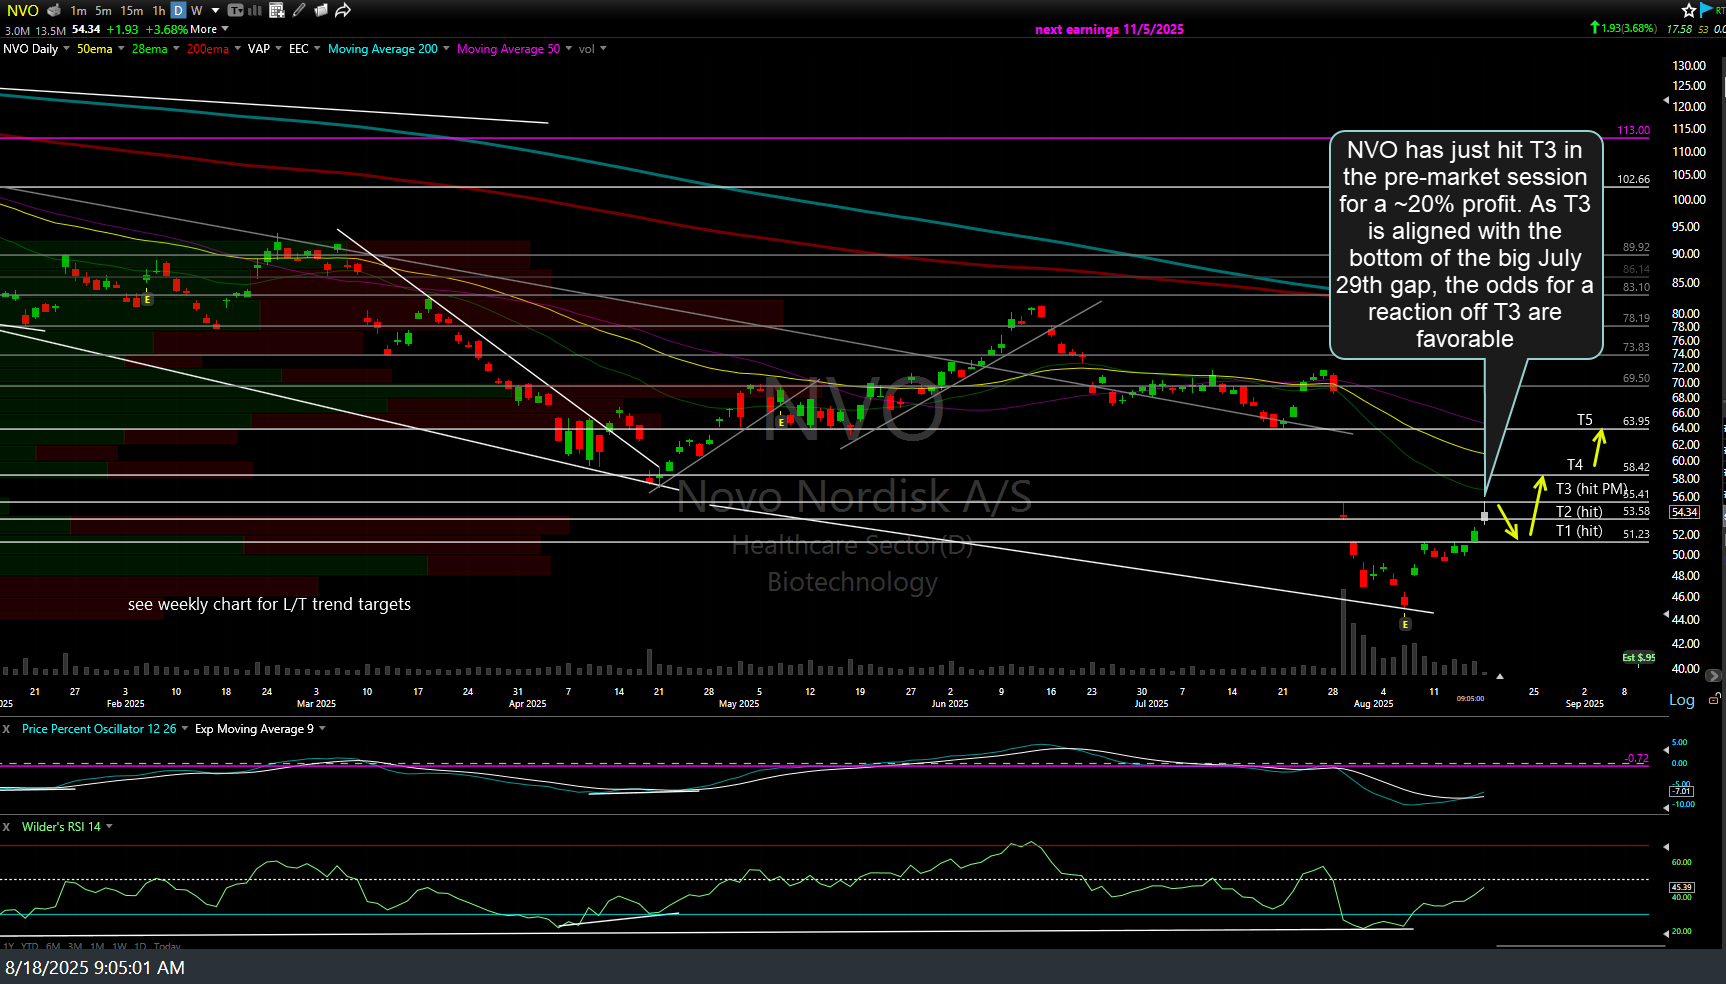1726x984 pixels.
Task: Click the stamp icon beside NVO symbol
Action: pyautogui.click(x=54, y=10)
